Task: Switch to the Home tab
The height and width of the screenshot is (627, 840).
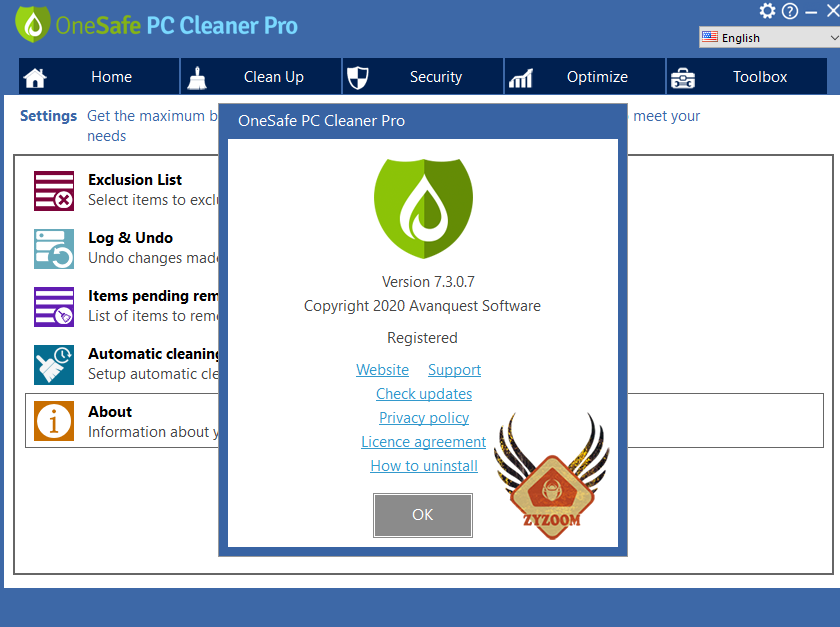Action: (99, 77)
